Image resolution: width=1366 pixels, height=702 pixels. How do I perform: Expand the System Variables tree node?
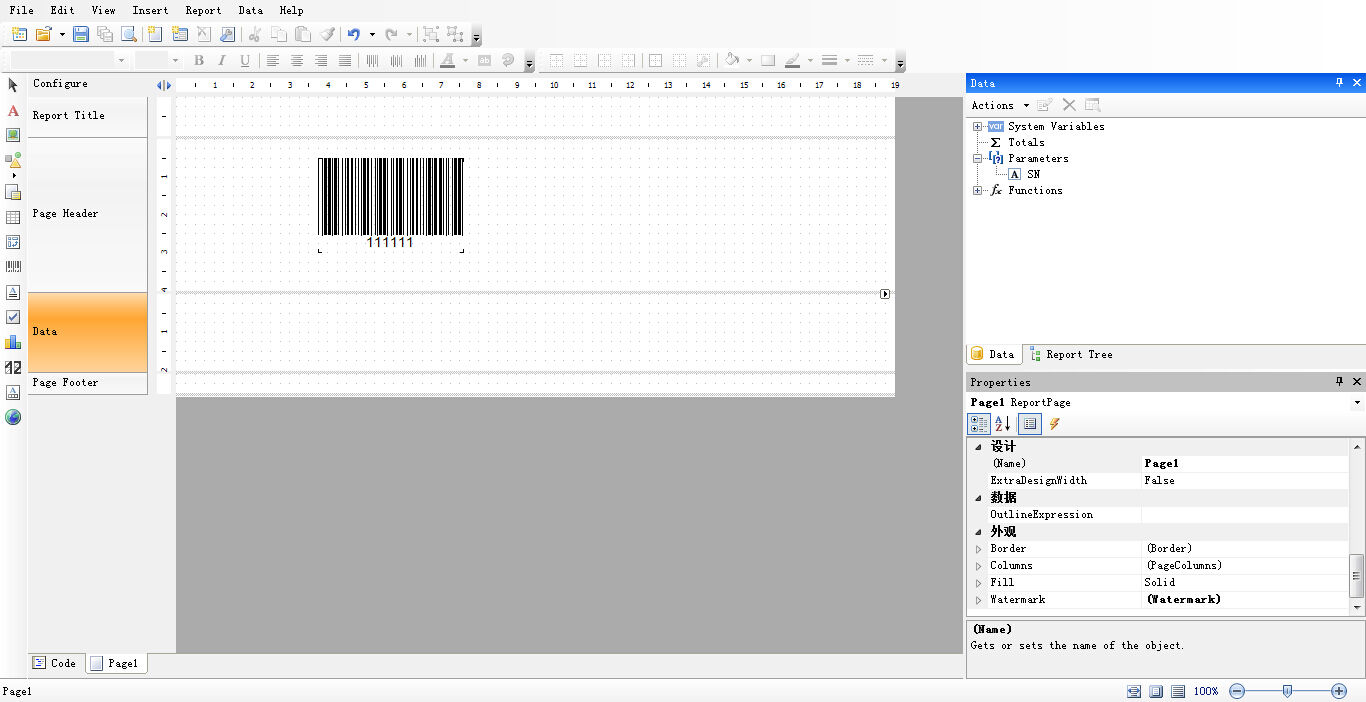[978, 126]
